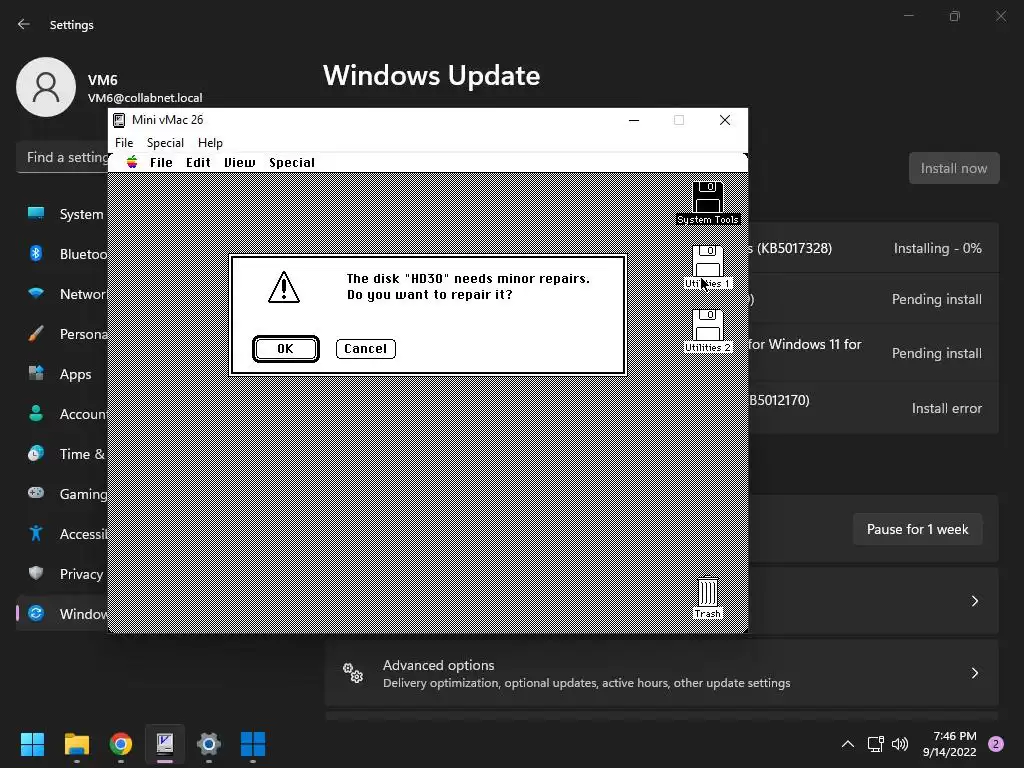Click the volume speaker tray icon

[x=900, y=744]
